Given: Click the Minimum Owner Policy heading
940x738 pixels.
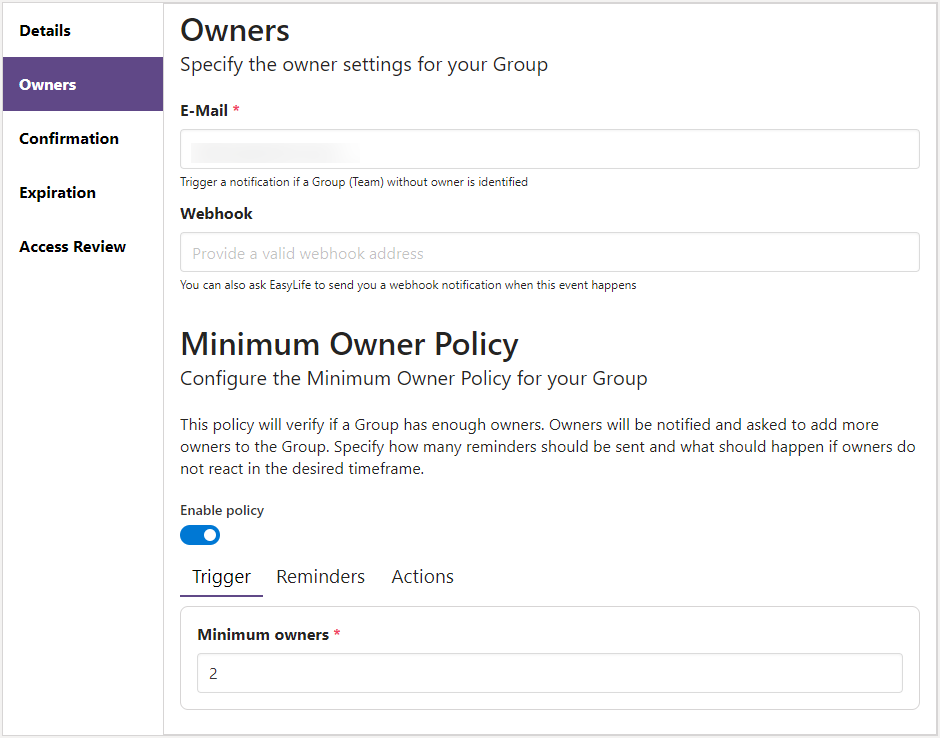Looking at the screenshot, I should pos(348,344).
